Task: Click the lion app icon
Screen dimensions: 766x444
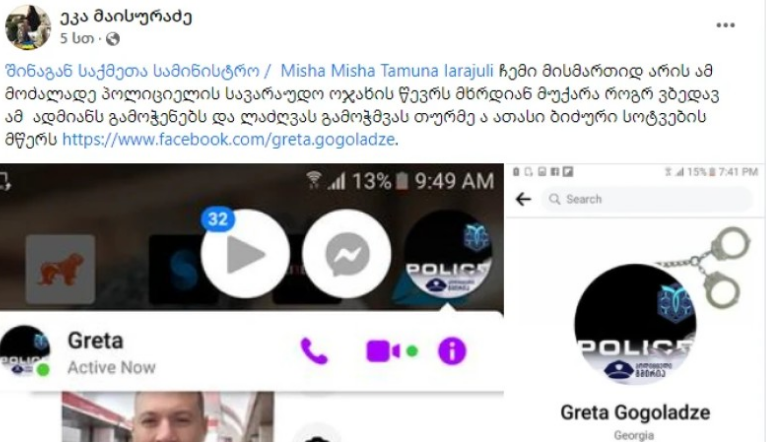Action: 60,269
